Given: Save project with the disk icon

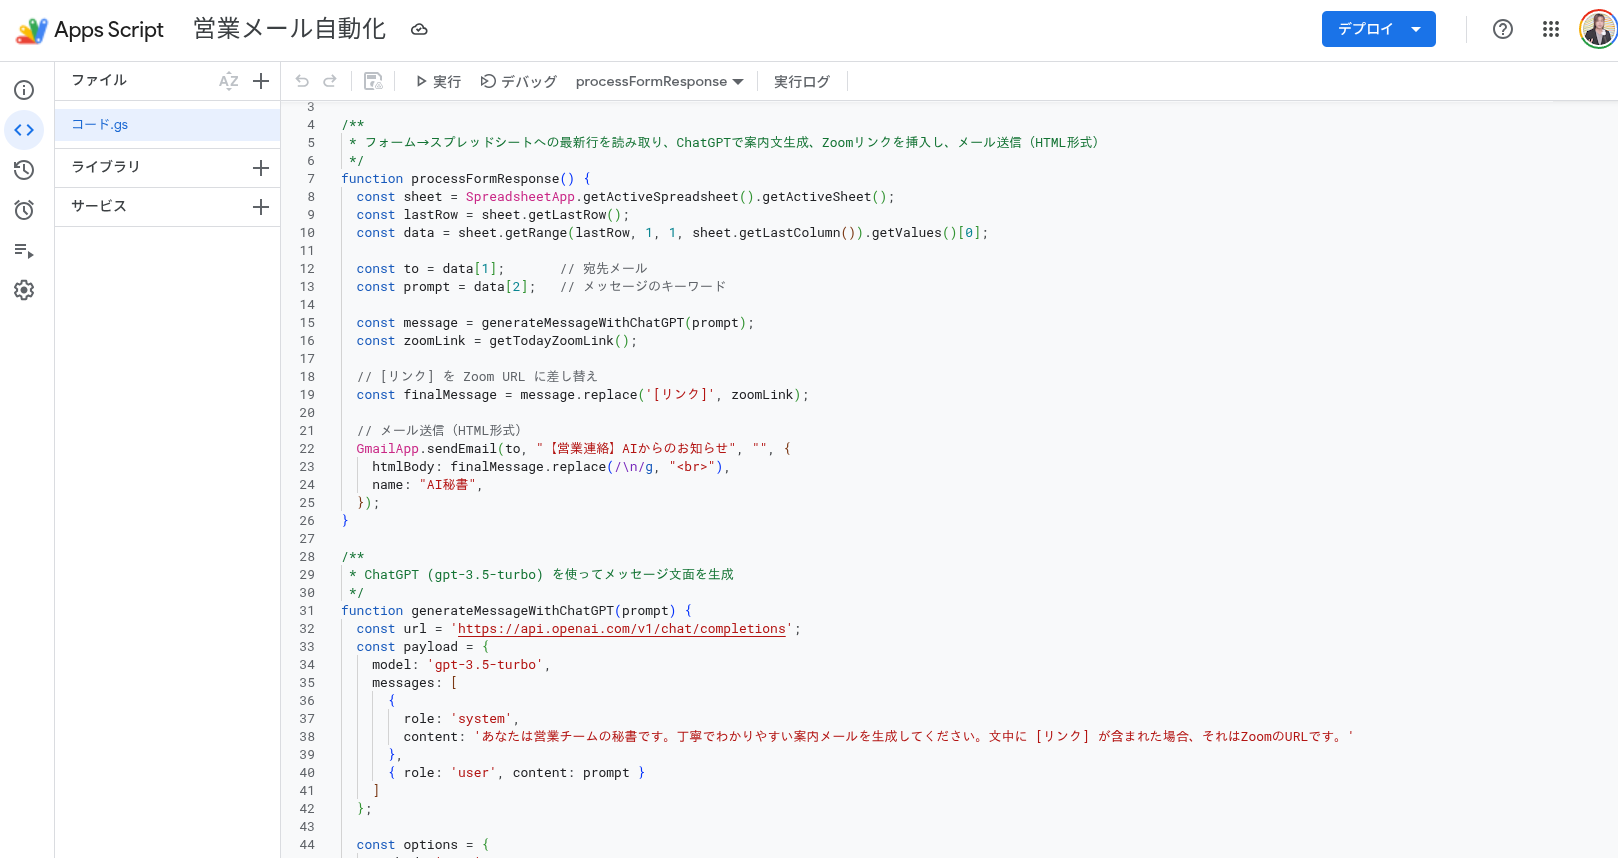Looking at the screenshot, I should click(373, 81).
